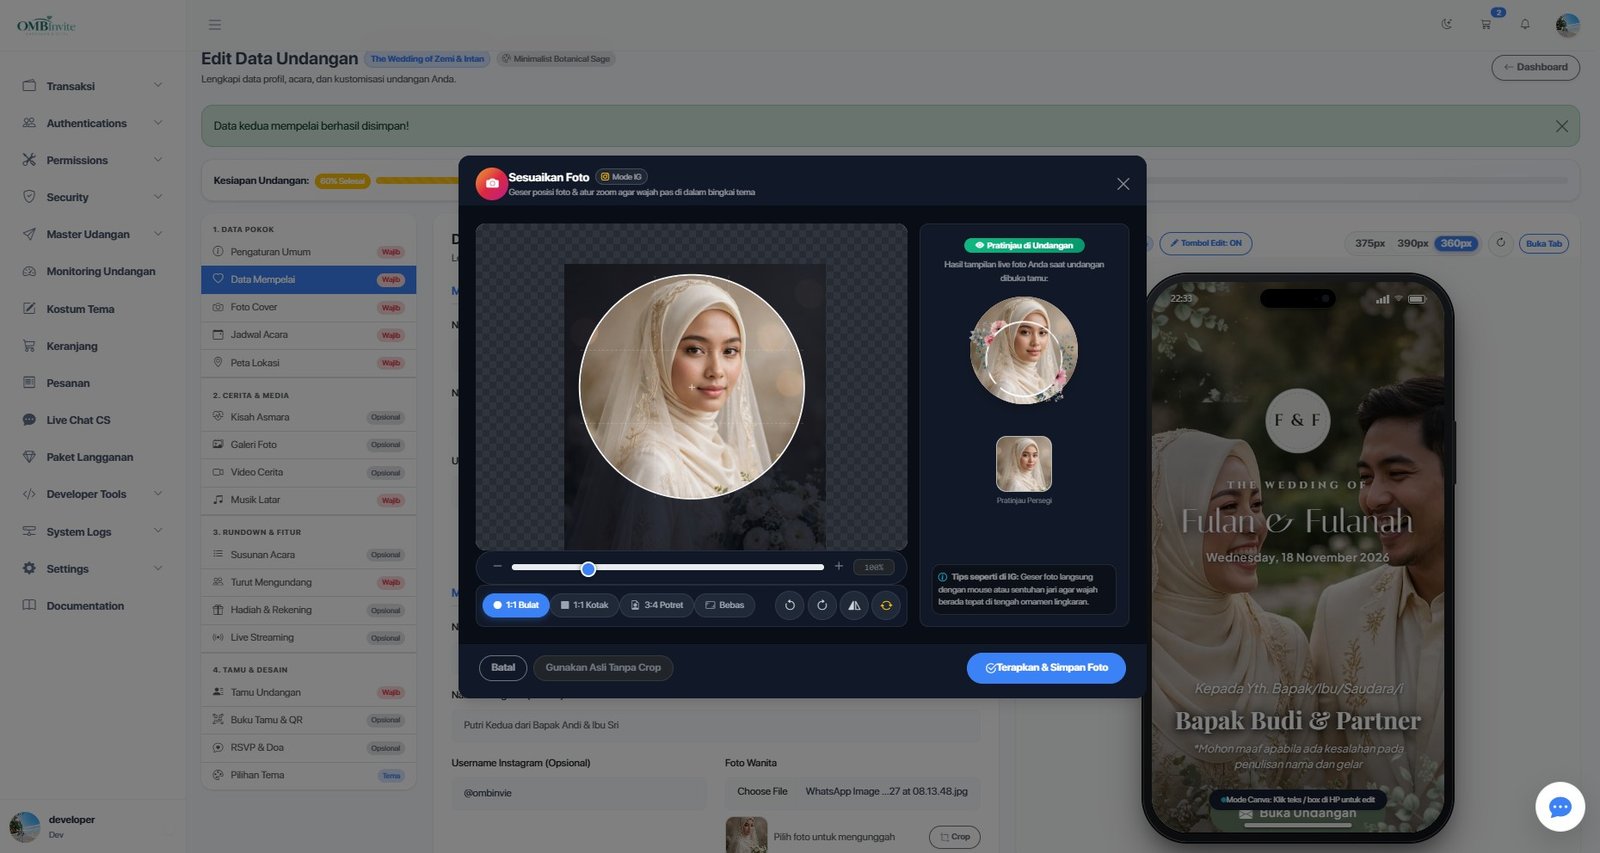Viewport: 1600px width, 853px height.
Task: Click the zoom in plus icon
Action: click(839, 567)
